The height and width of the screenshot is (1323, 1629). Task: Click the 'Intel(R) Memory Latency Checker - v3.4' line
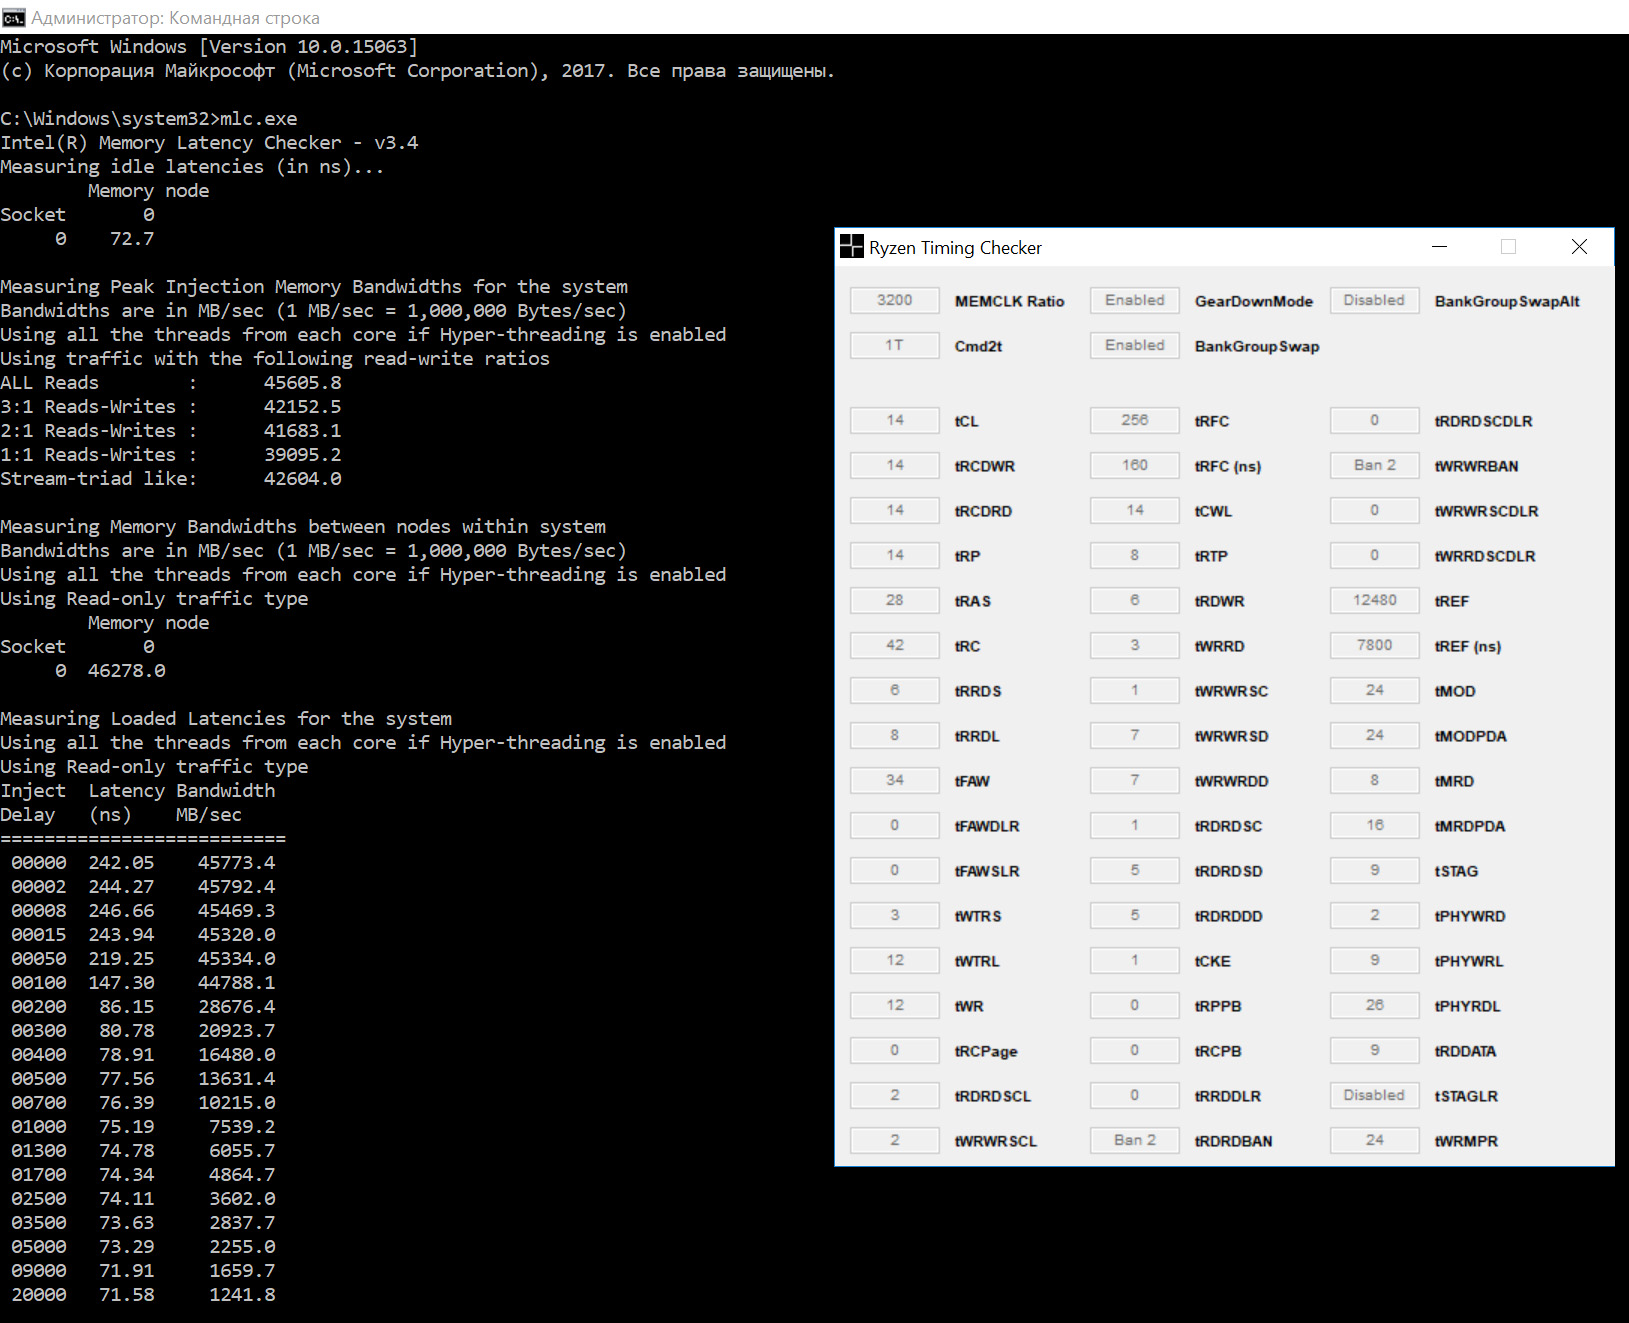point(209,143)
